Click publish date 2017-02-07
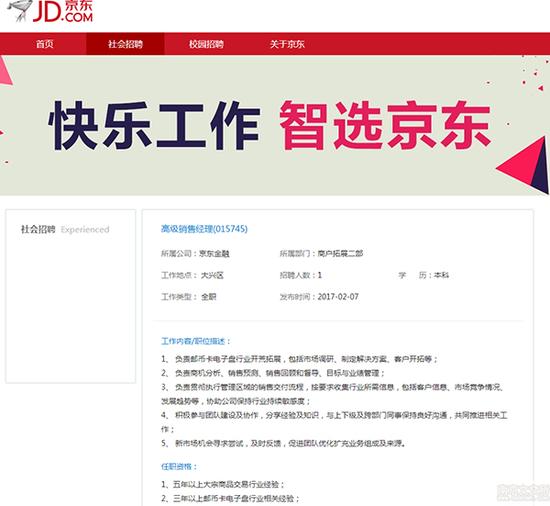The height and width of the screenshot is (506, 550). [338, 297]
